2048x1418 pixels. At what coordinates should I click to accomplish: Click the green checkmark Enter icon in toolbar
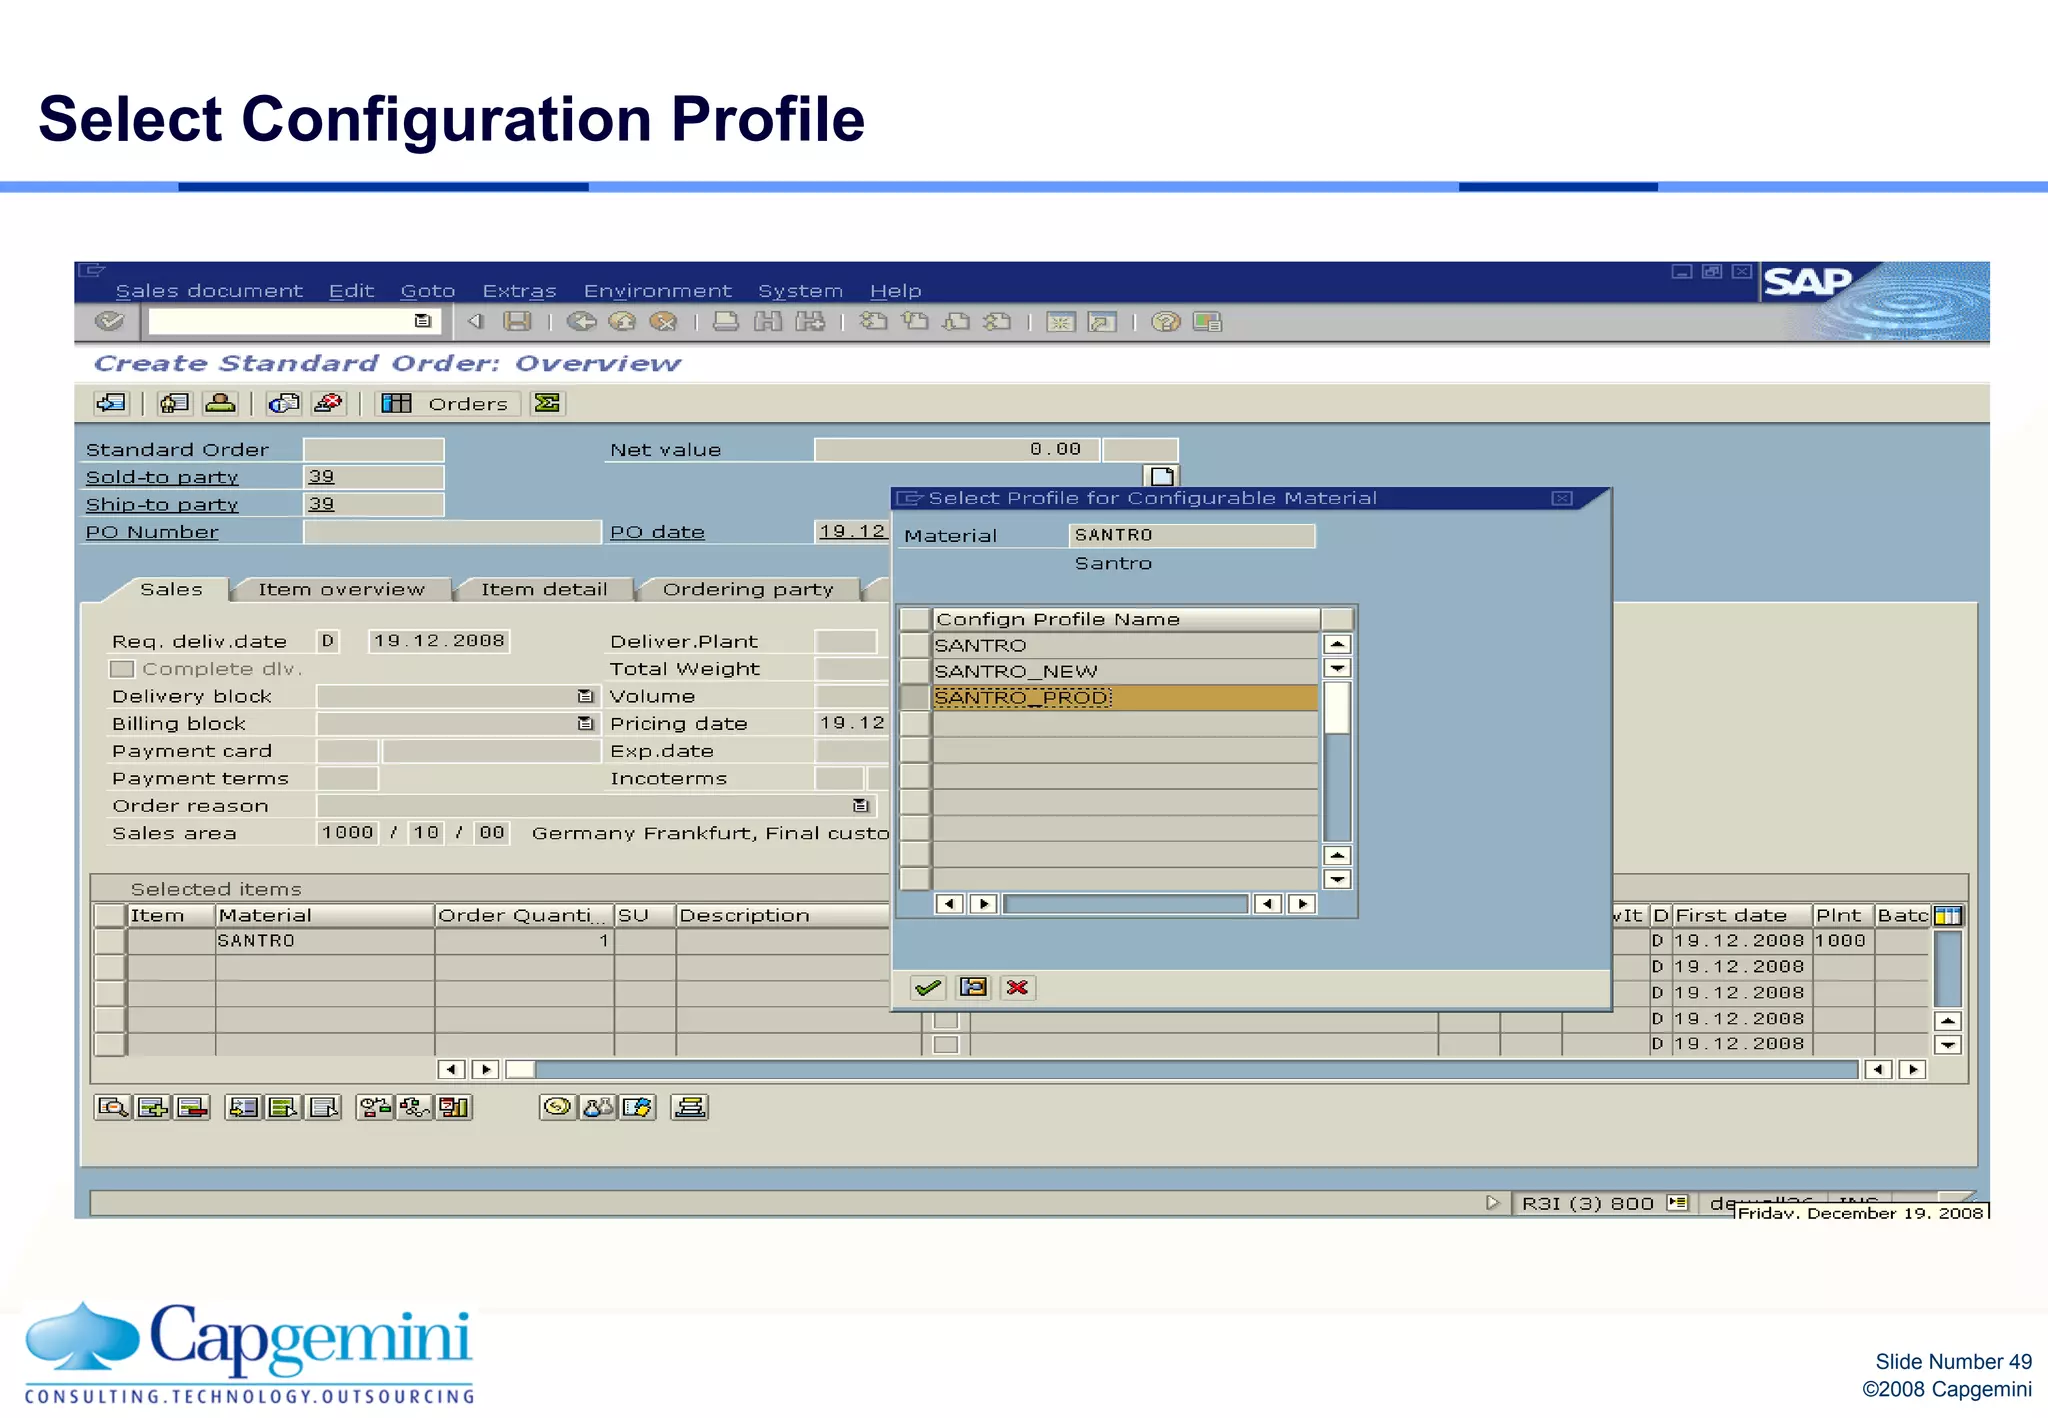(108, 321)
